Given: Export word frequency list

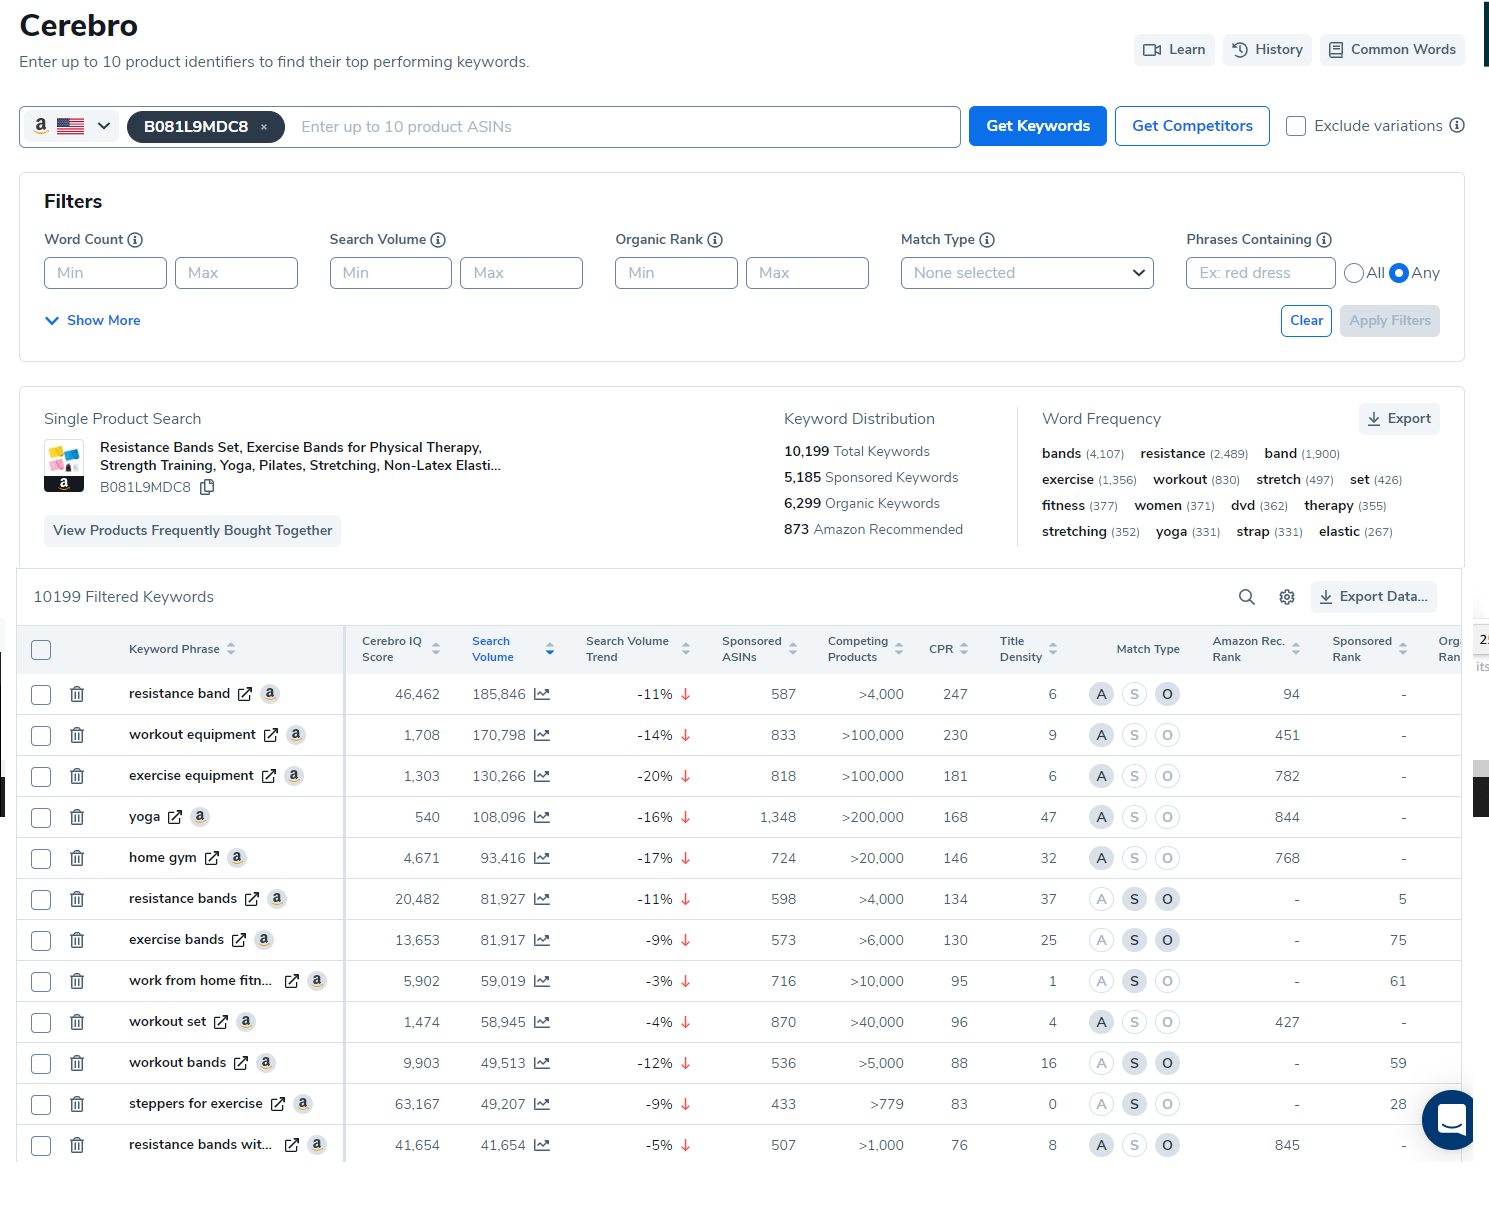Looking at the screenshot, I should tap(1399, 419).
